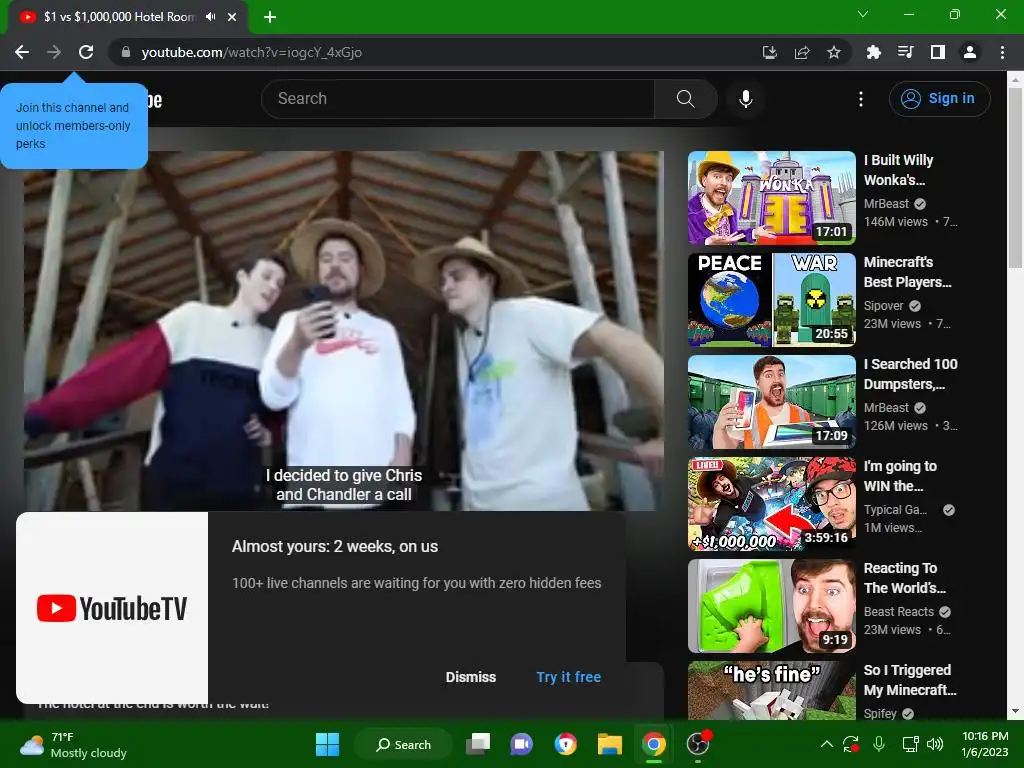This screenshot has width=1024, height=768.
Task: Mute the tab via the speaker icon
Action: pos(210,17)
